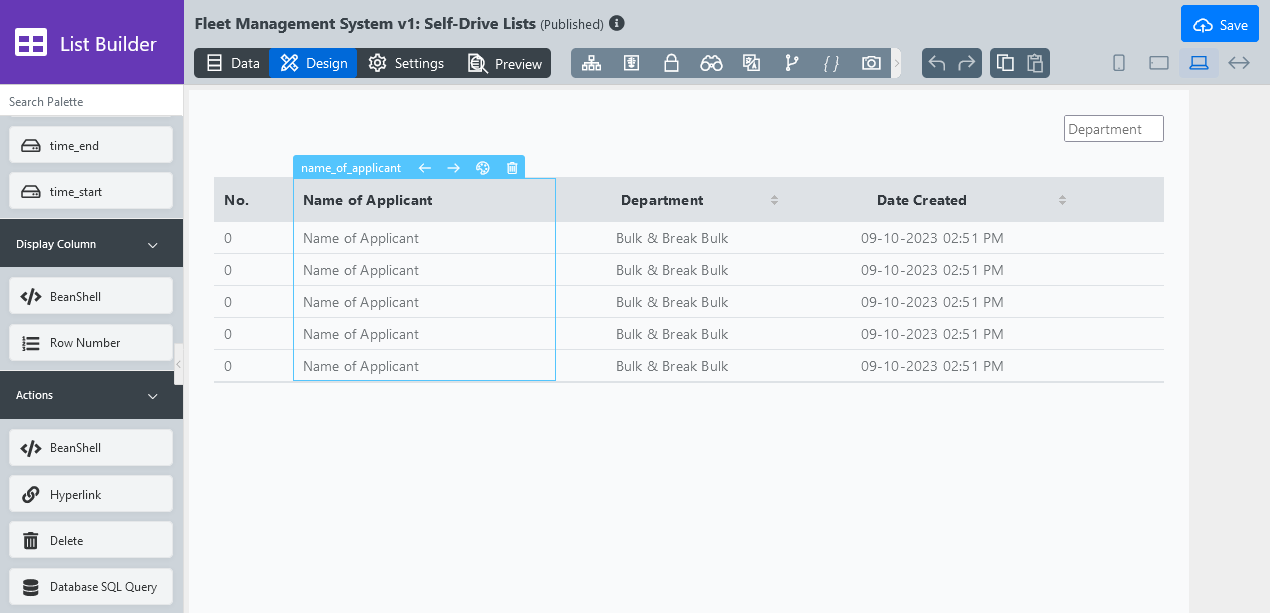
Task: Click the code-branch diff icon in toolbar
Action: pyautogui.click(x=792, y=63)
